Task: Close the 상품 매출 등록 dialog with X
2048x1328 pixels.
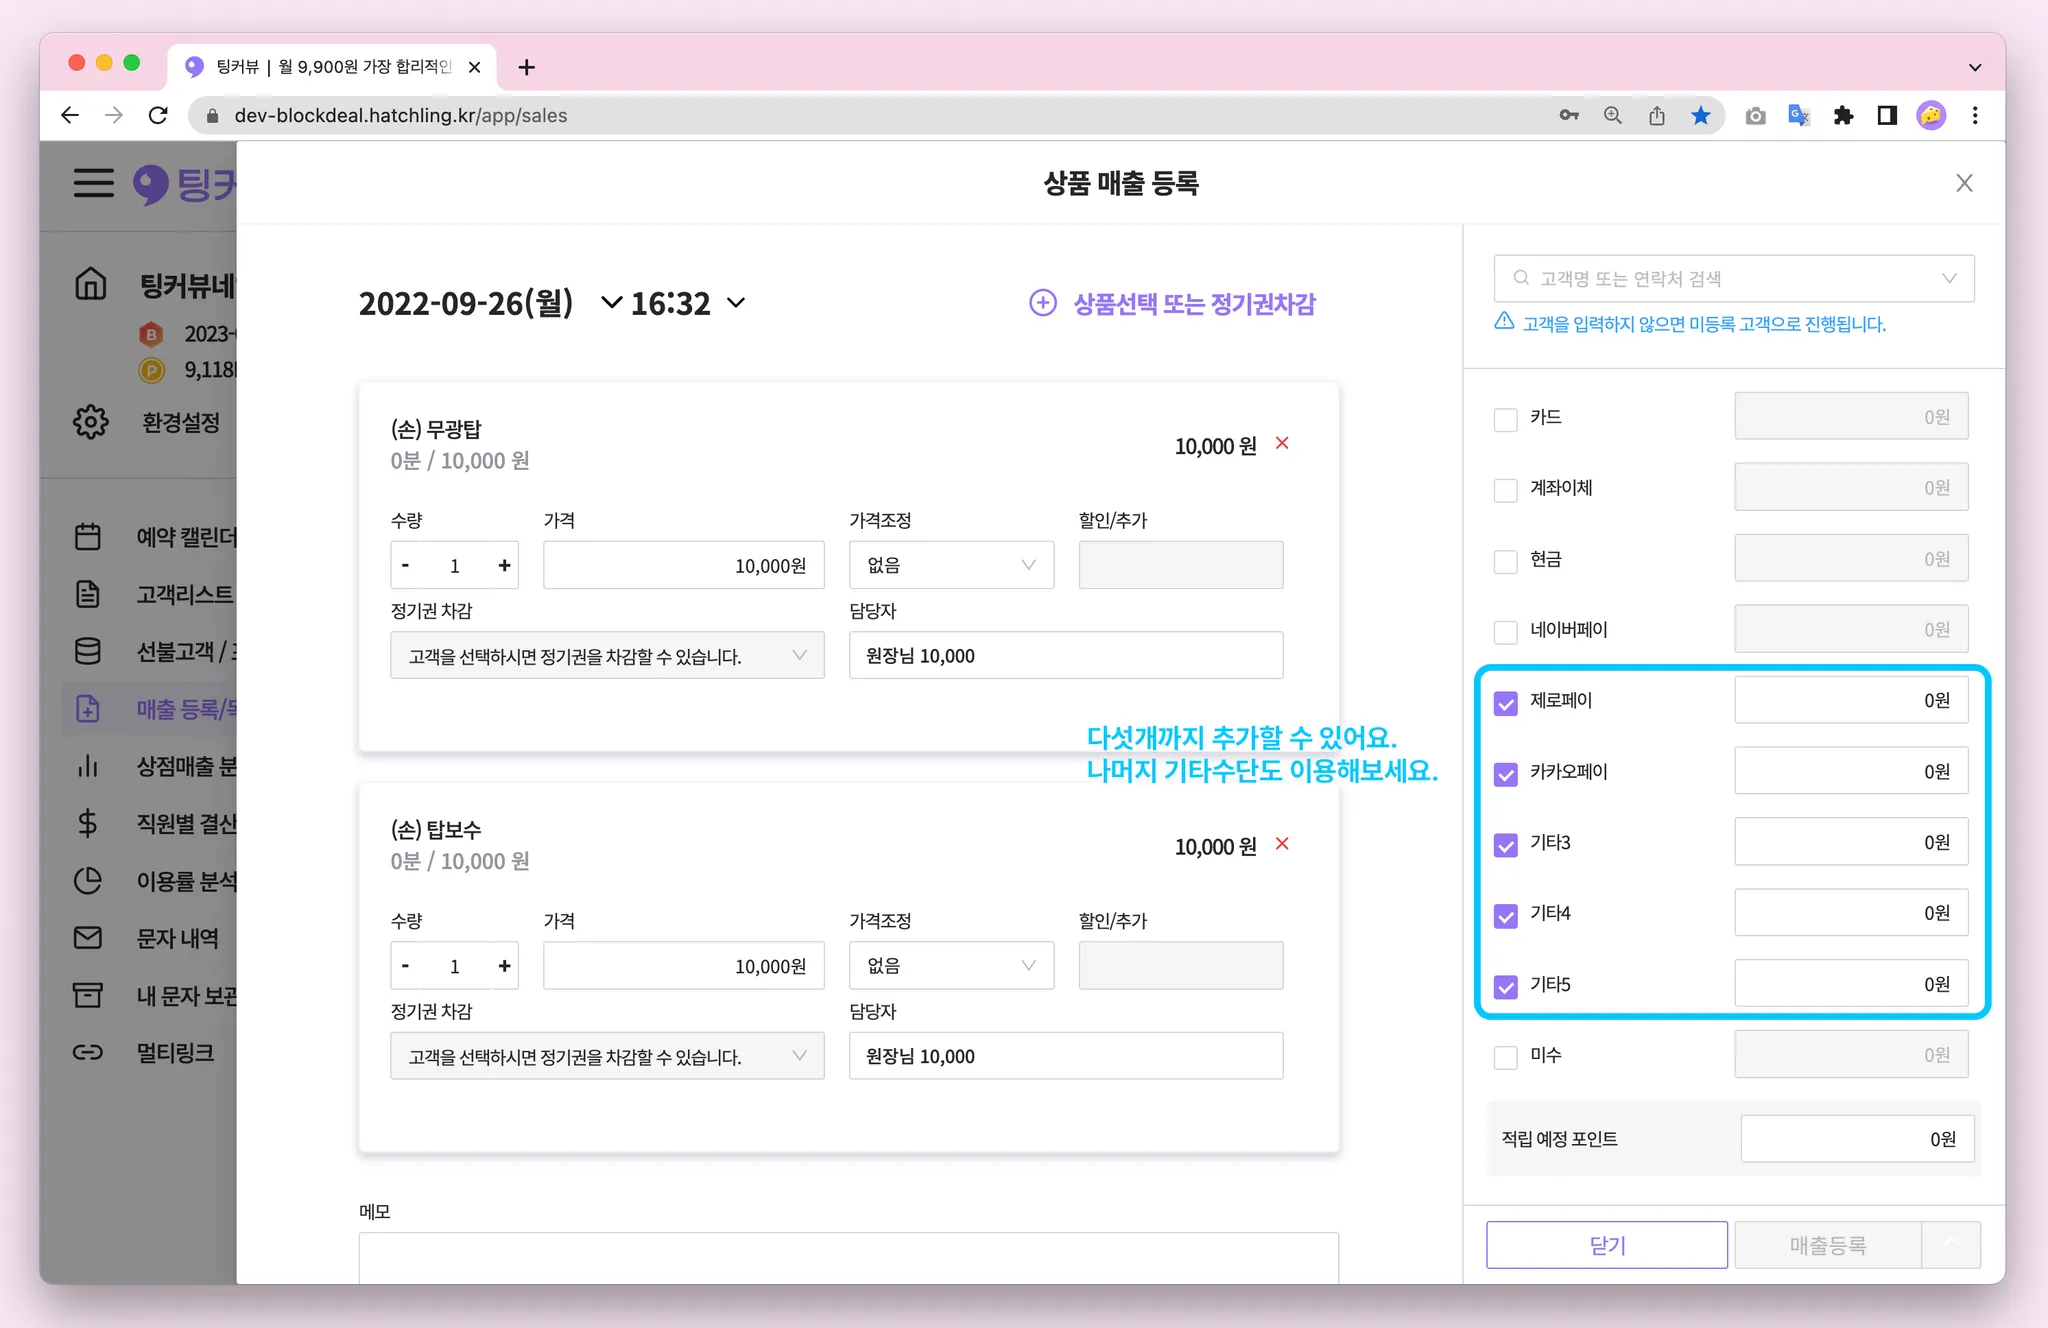Action: coord(1964,183)
